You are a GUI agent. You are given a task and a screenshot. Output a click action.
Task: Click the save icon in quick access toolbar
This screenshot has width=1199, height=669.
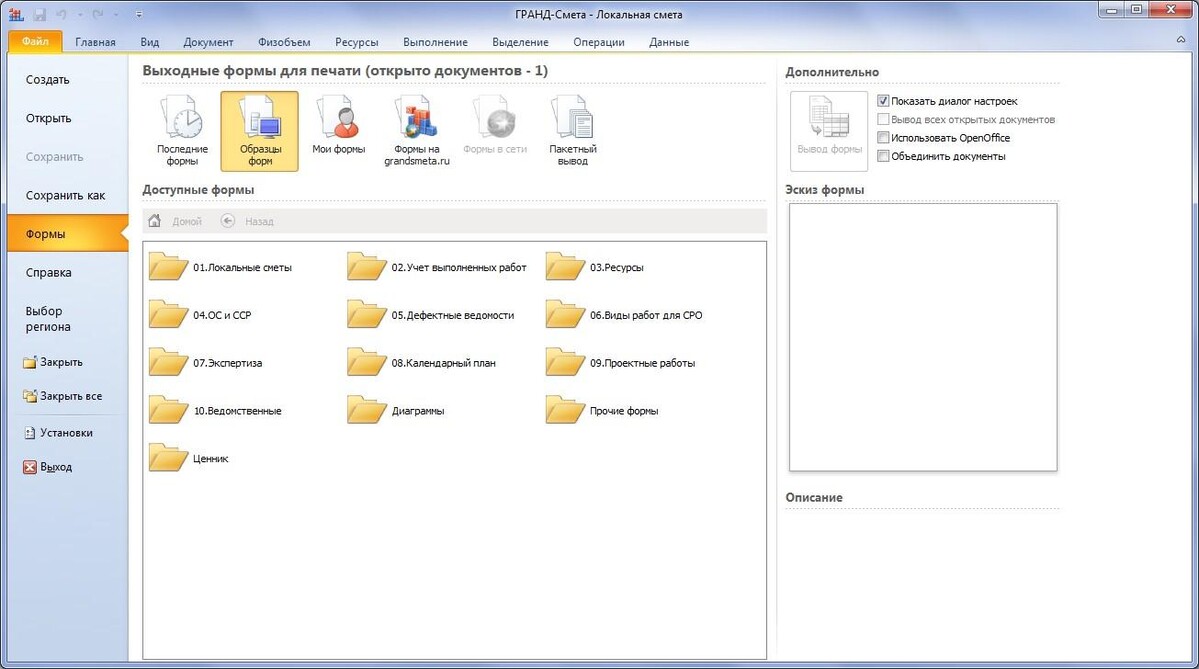(39, 15)
